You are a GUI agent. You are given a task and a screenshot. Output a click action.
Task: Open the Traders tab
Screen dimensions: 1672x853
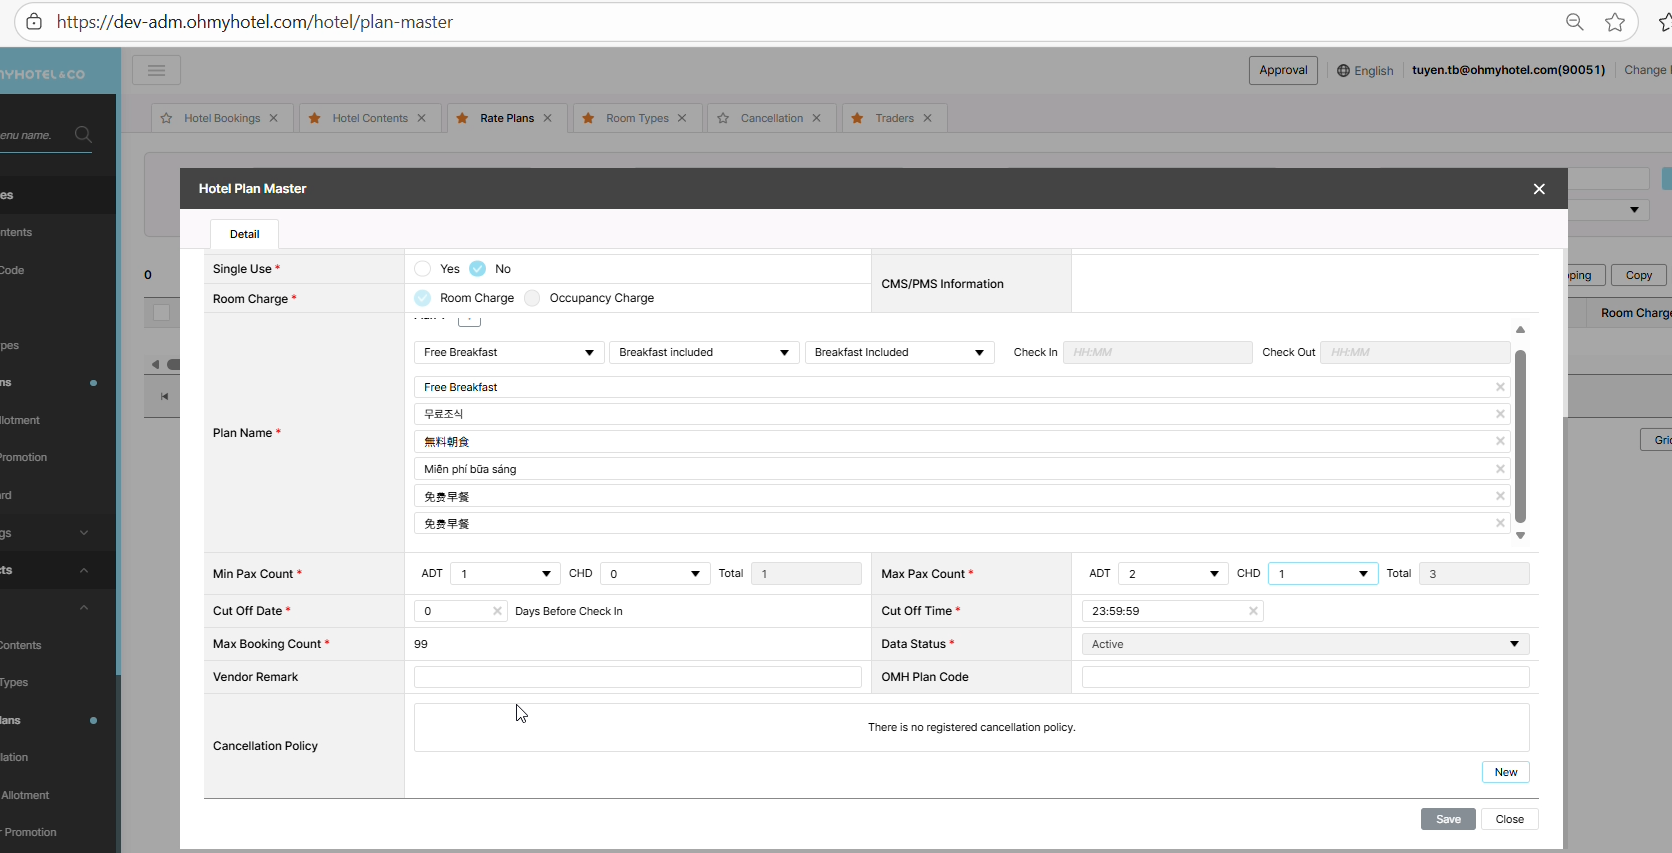(x=894, y=118)
